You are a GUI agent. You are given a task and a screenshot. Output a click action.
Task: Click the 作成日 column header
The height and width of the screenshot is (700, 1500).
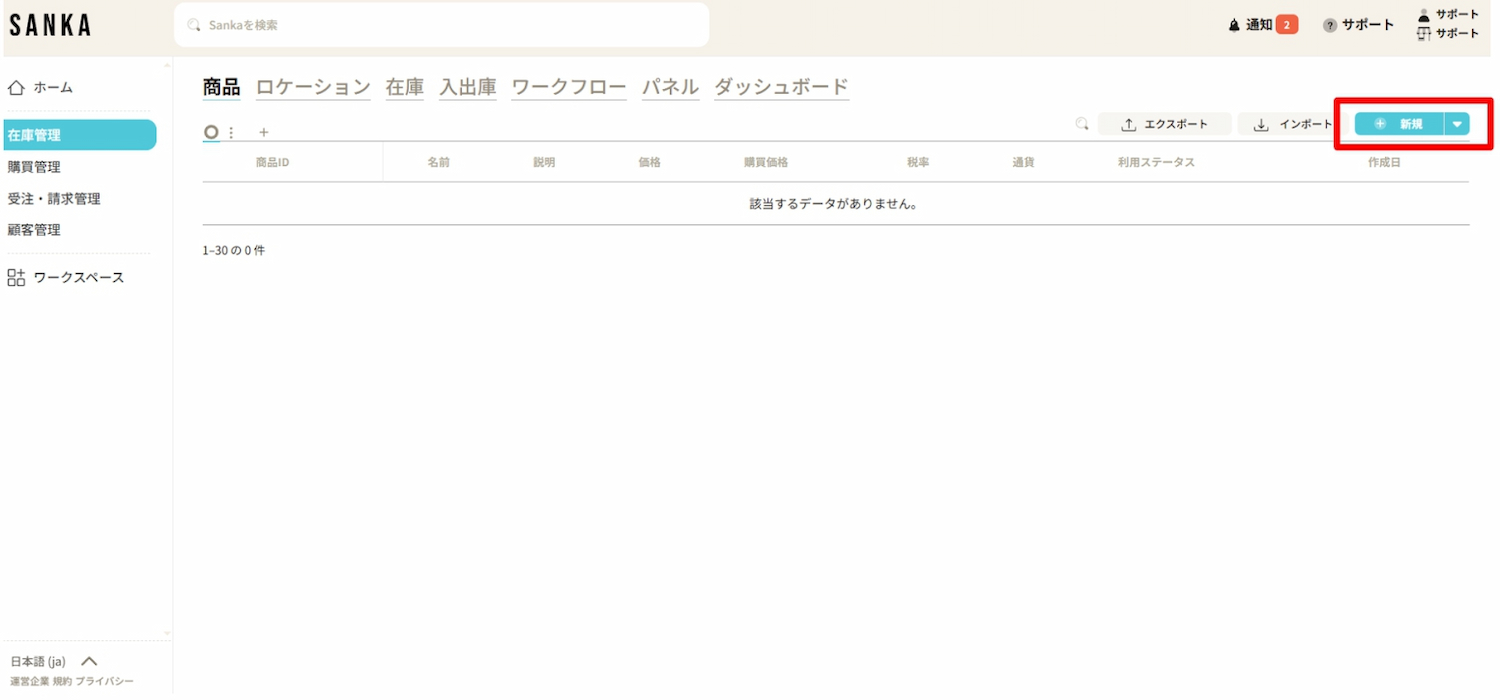[1384, 162]
